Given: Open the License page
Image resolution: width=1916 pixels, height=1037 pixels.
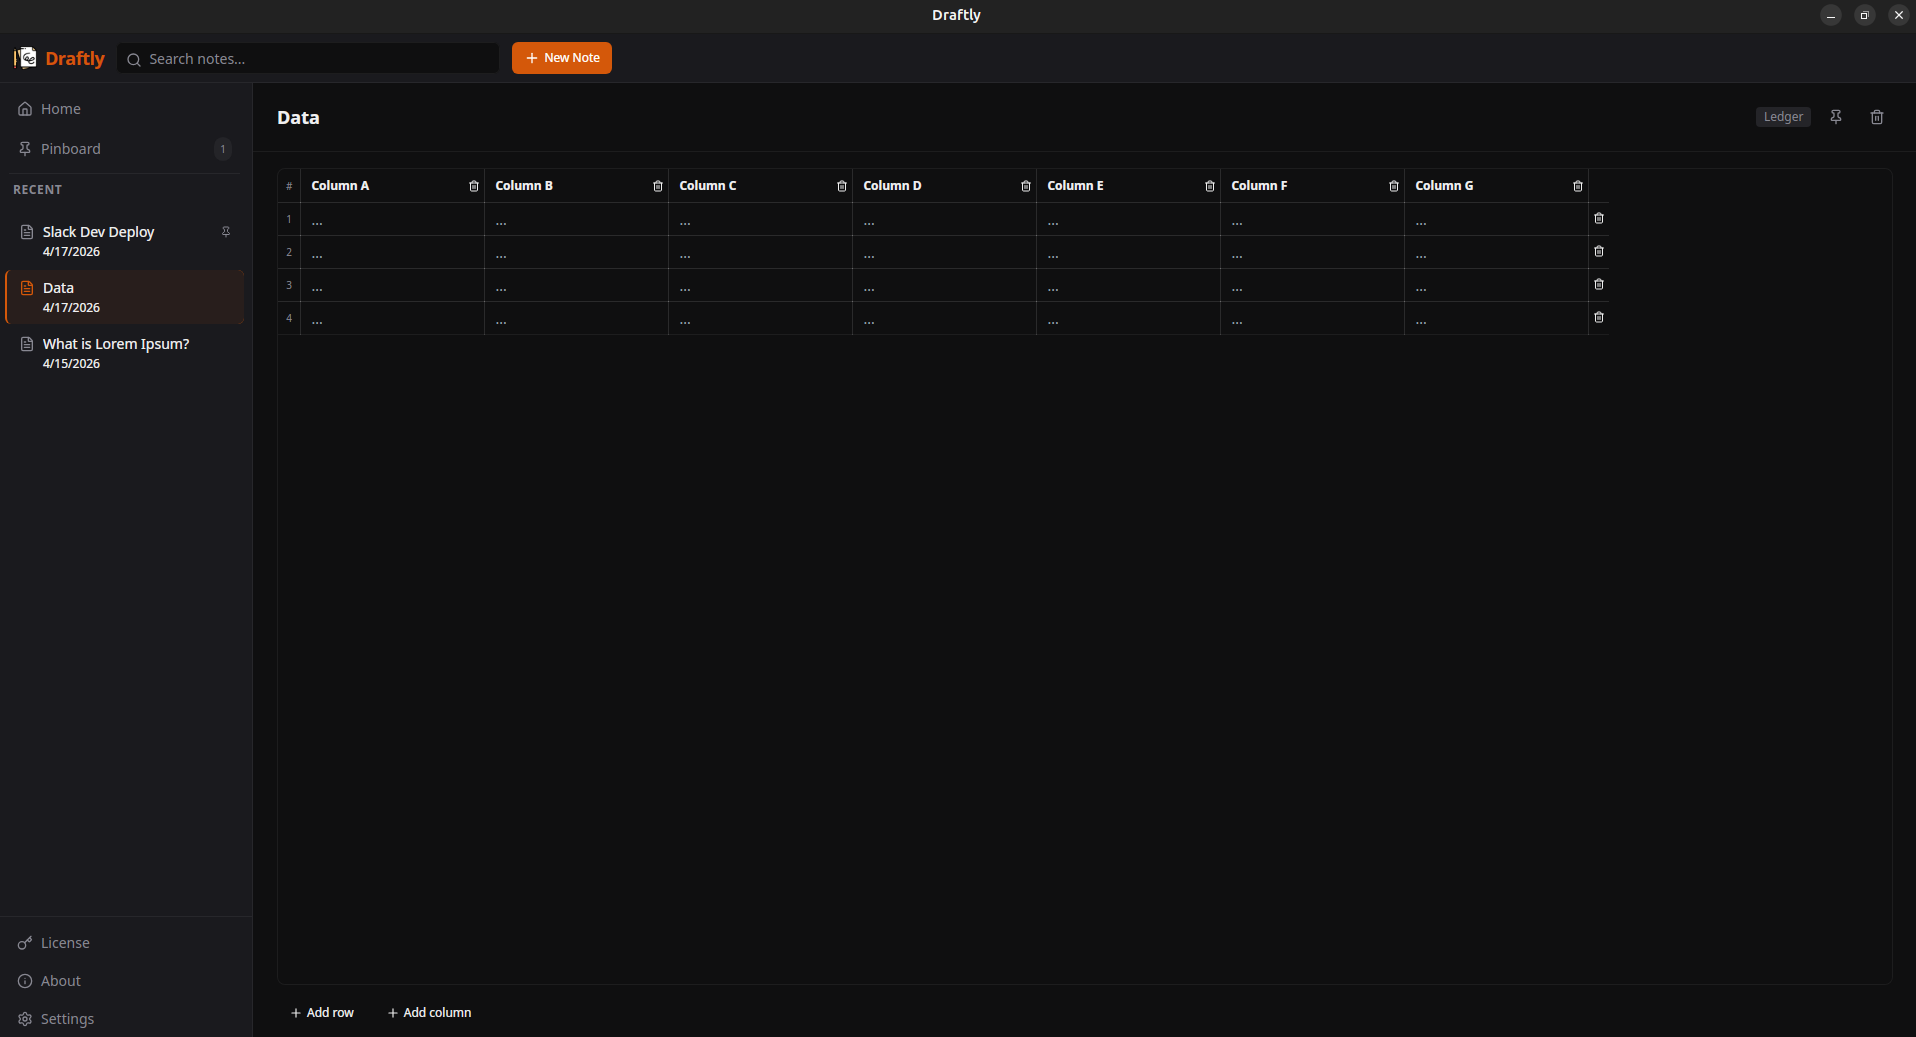Looking at the screenshot, I should click(126, 943).
